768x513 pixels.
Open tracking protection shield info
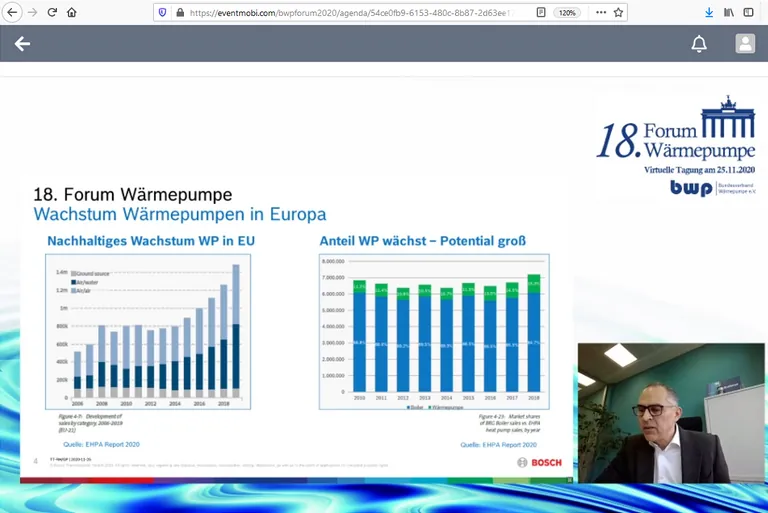coord(163,13)
